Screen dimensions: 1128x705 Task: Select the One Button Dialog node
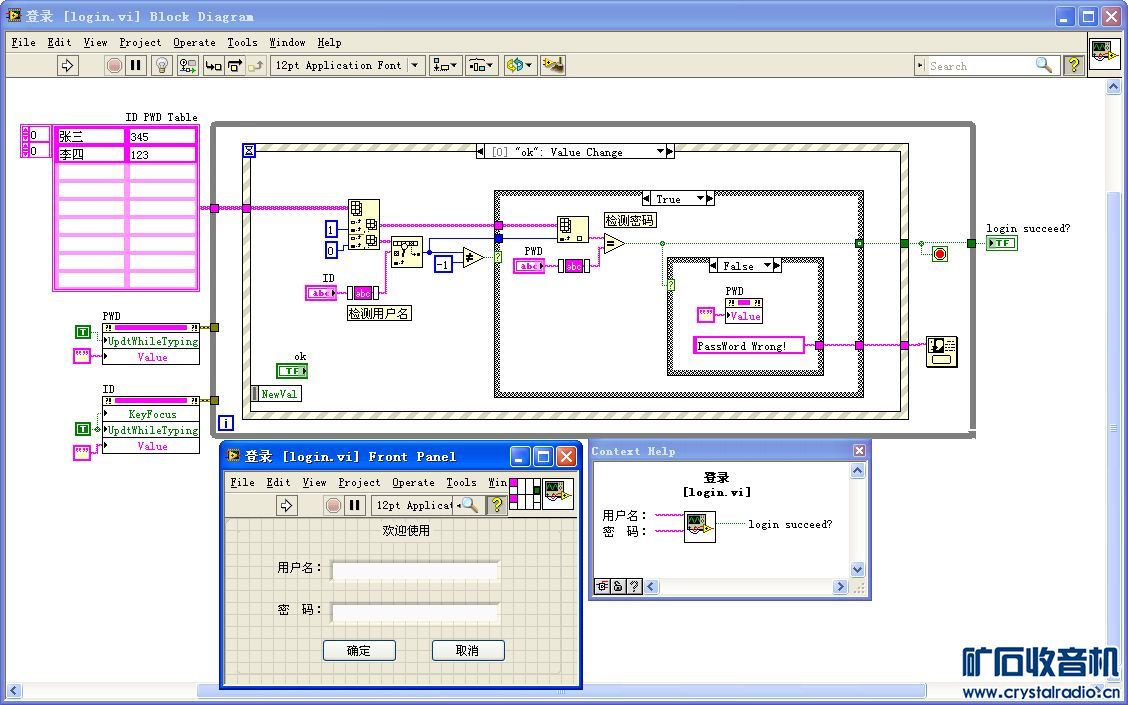(x=942, y=352)
